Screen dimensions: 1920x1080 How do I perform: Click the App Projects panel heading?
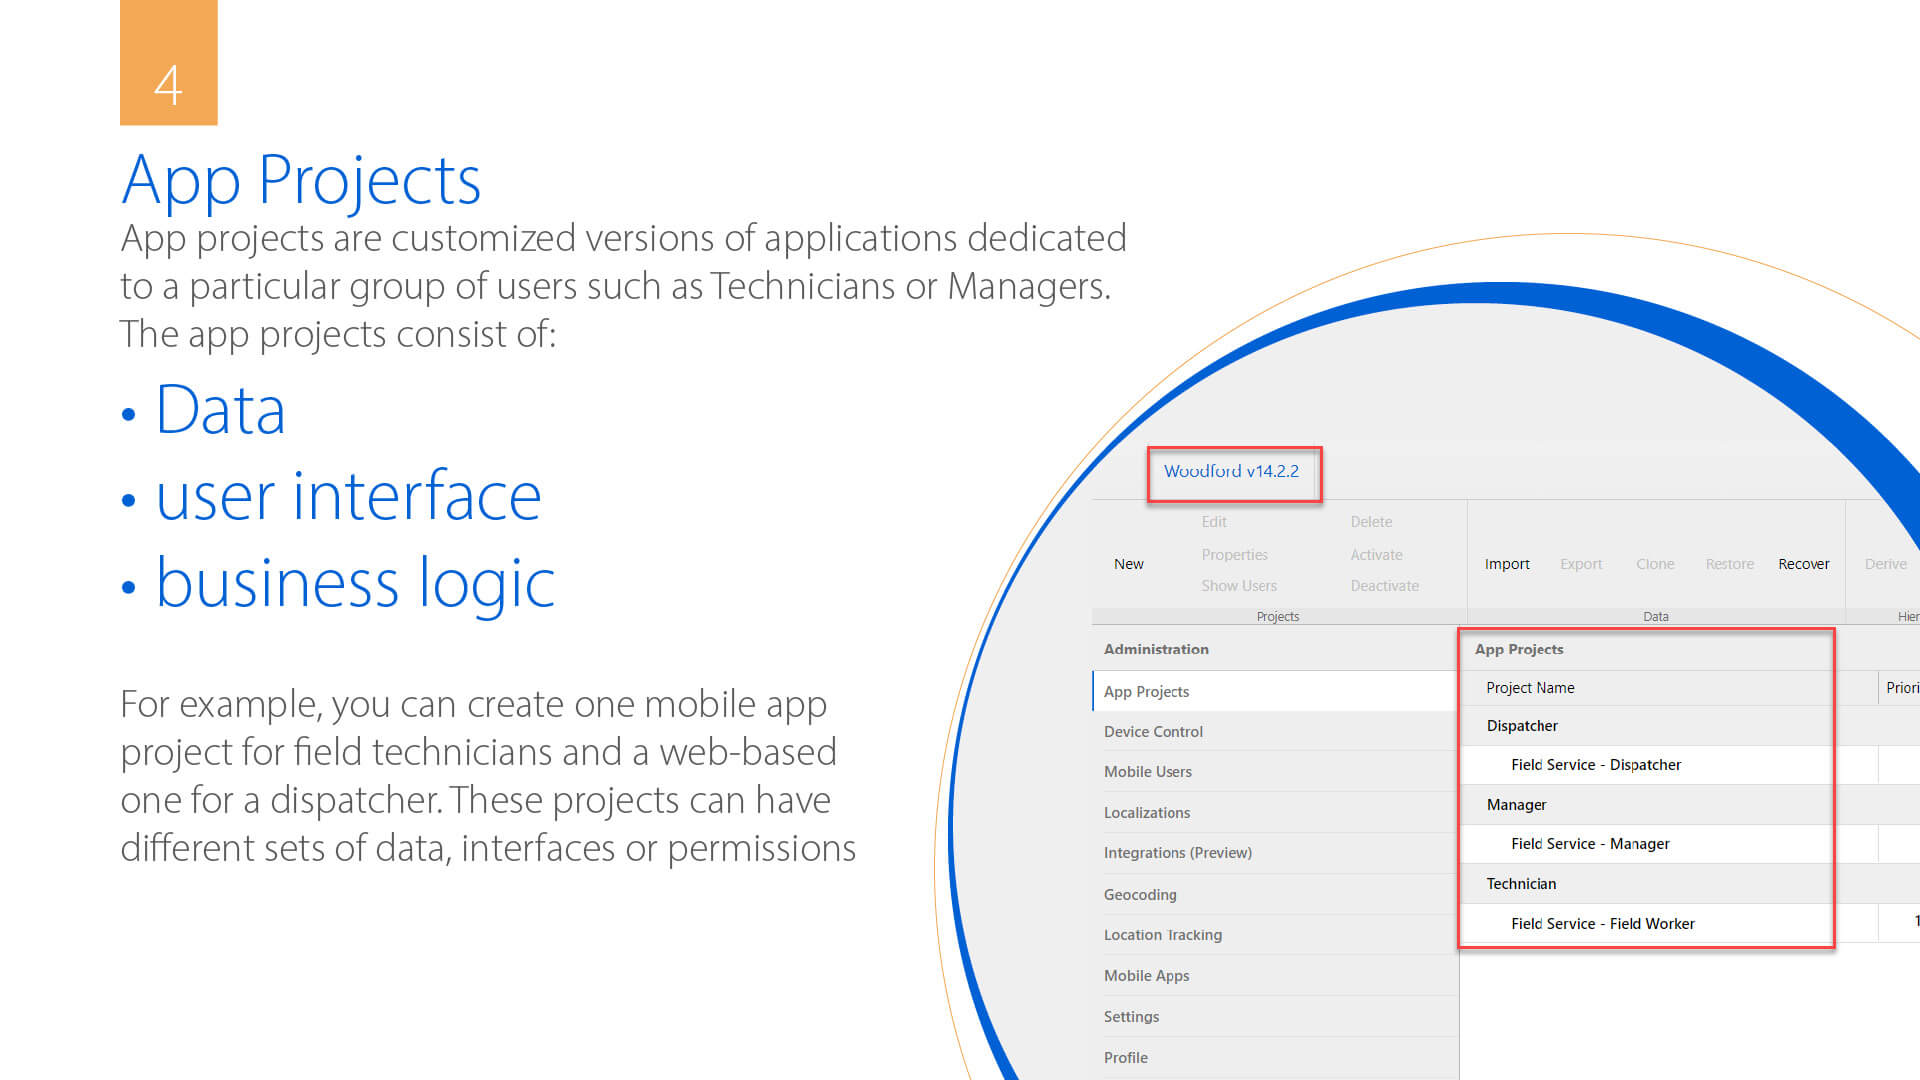click(1519, 649)
